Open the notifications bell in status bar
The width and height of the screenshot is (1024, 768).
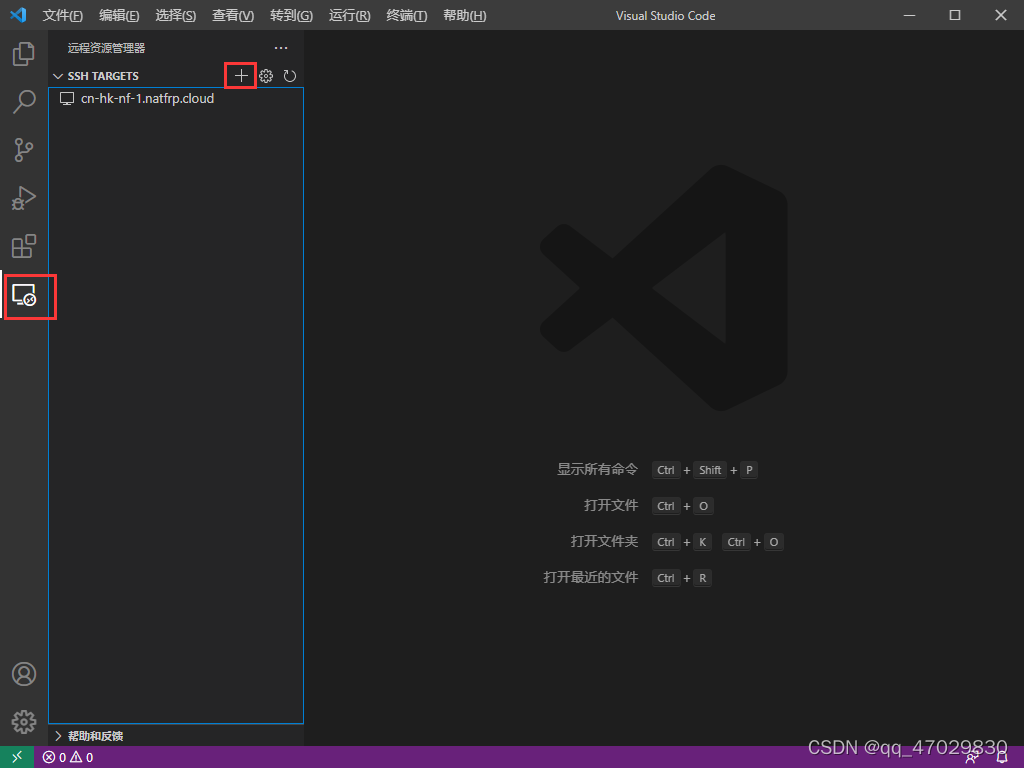(1002, 758)
